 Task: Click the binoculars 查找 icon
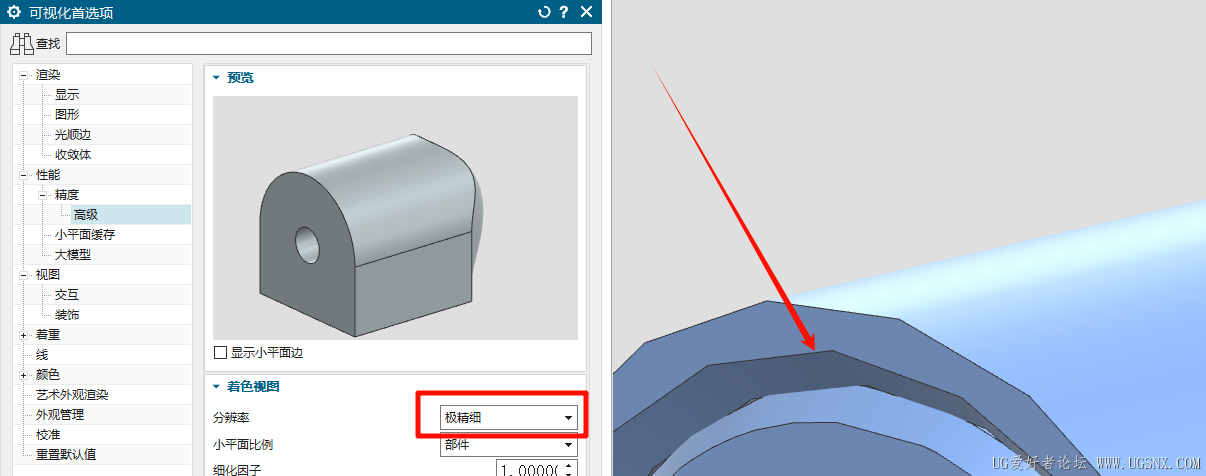pyautogui.click(x=22, y=44)
